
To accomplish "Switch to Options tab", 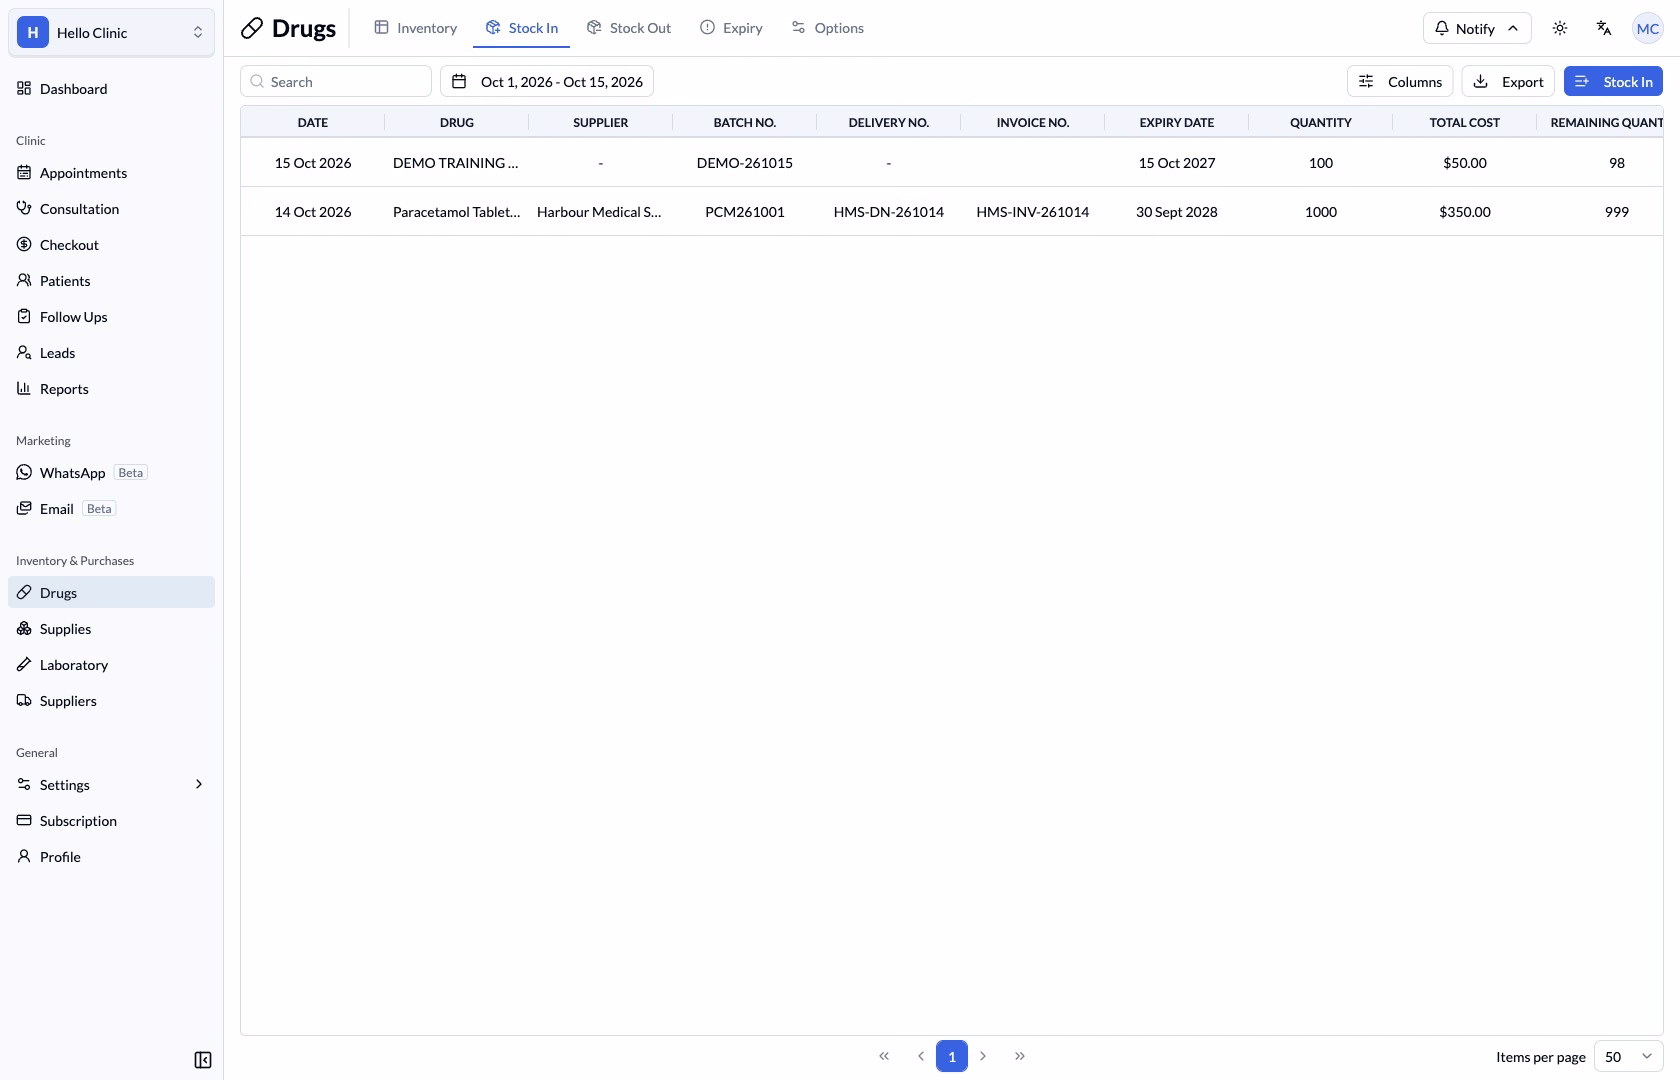I will click(x=828, y=28).
